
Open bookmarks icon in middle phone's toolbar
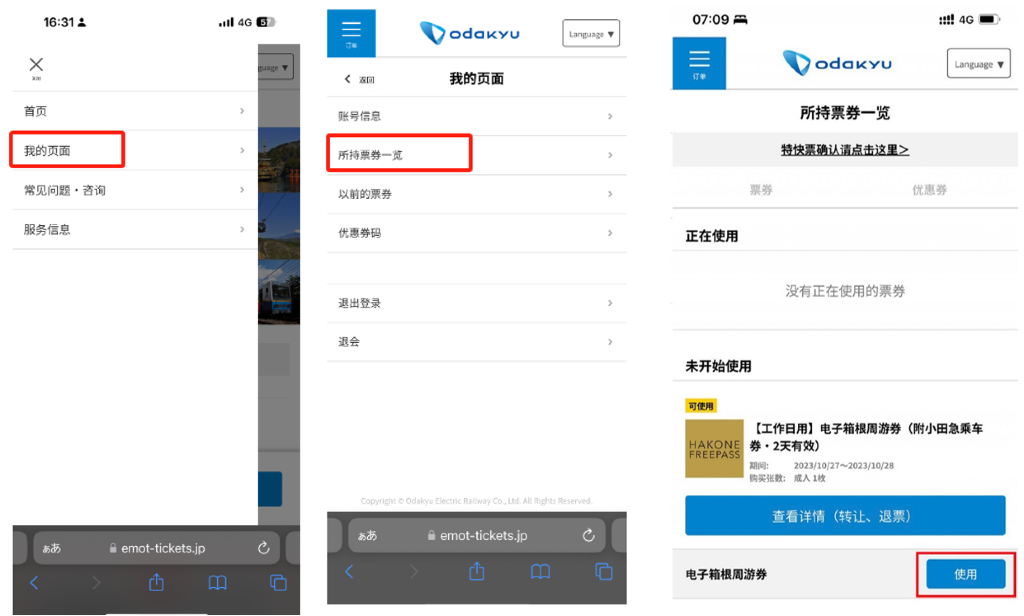click(540, 571)
